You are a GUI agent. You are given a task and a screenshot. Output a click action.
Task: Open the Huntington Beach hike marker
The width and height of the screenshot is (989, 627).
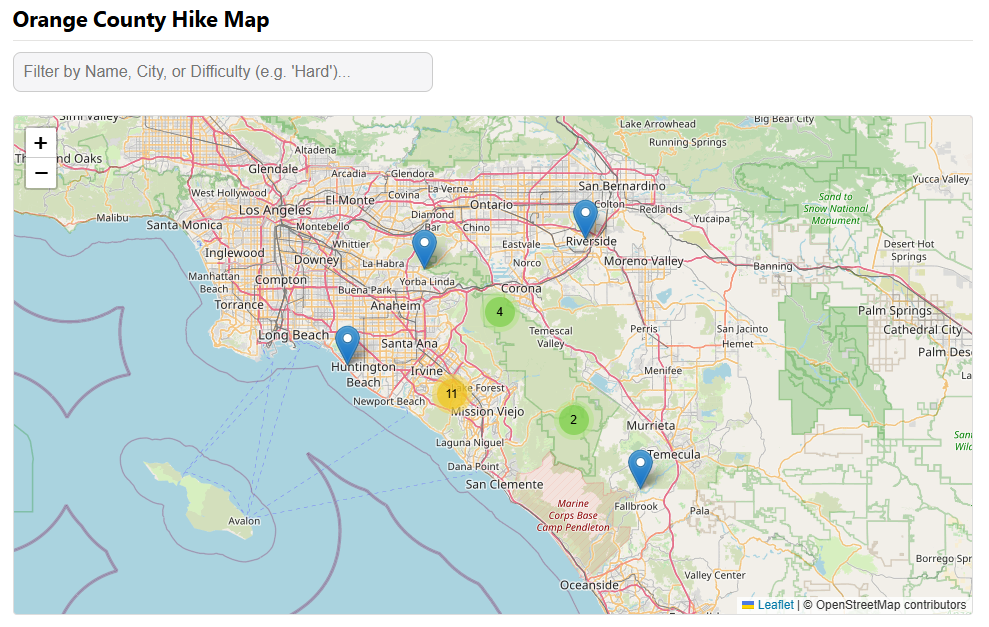point(347,344)
